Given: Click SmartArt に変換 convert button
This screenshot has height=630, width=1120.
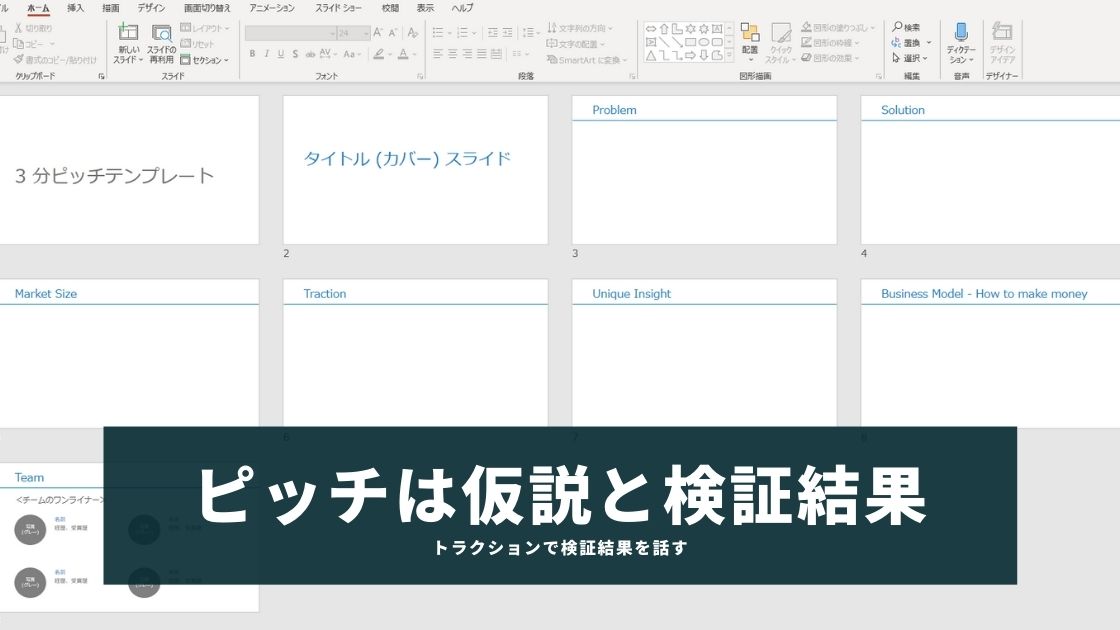Looking at the screenshot, I should (587, 59).
